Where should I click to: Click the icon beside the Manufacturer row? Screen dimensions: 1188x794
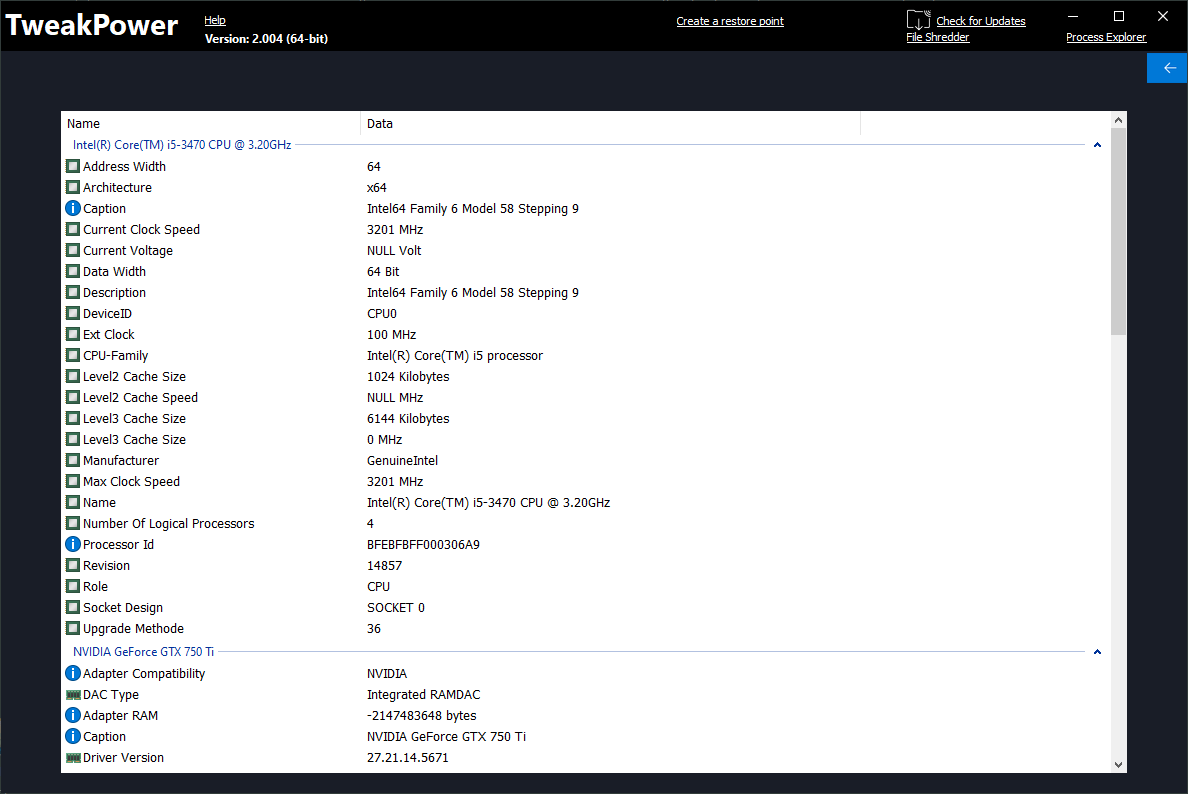(73, 461)
